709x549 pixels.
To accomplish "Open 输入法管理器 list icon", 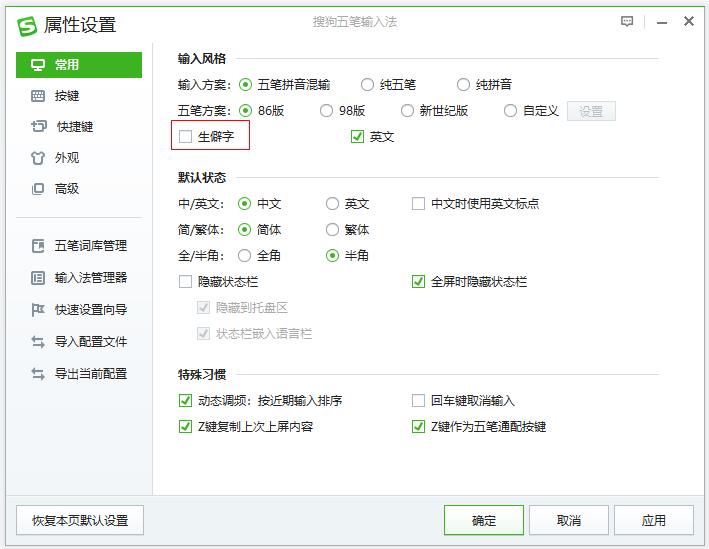I will [x=38, y=278].
